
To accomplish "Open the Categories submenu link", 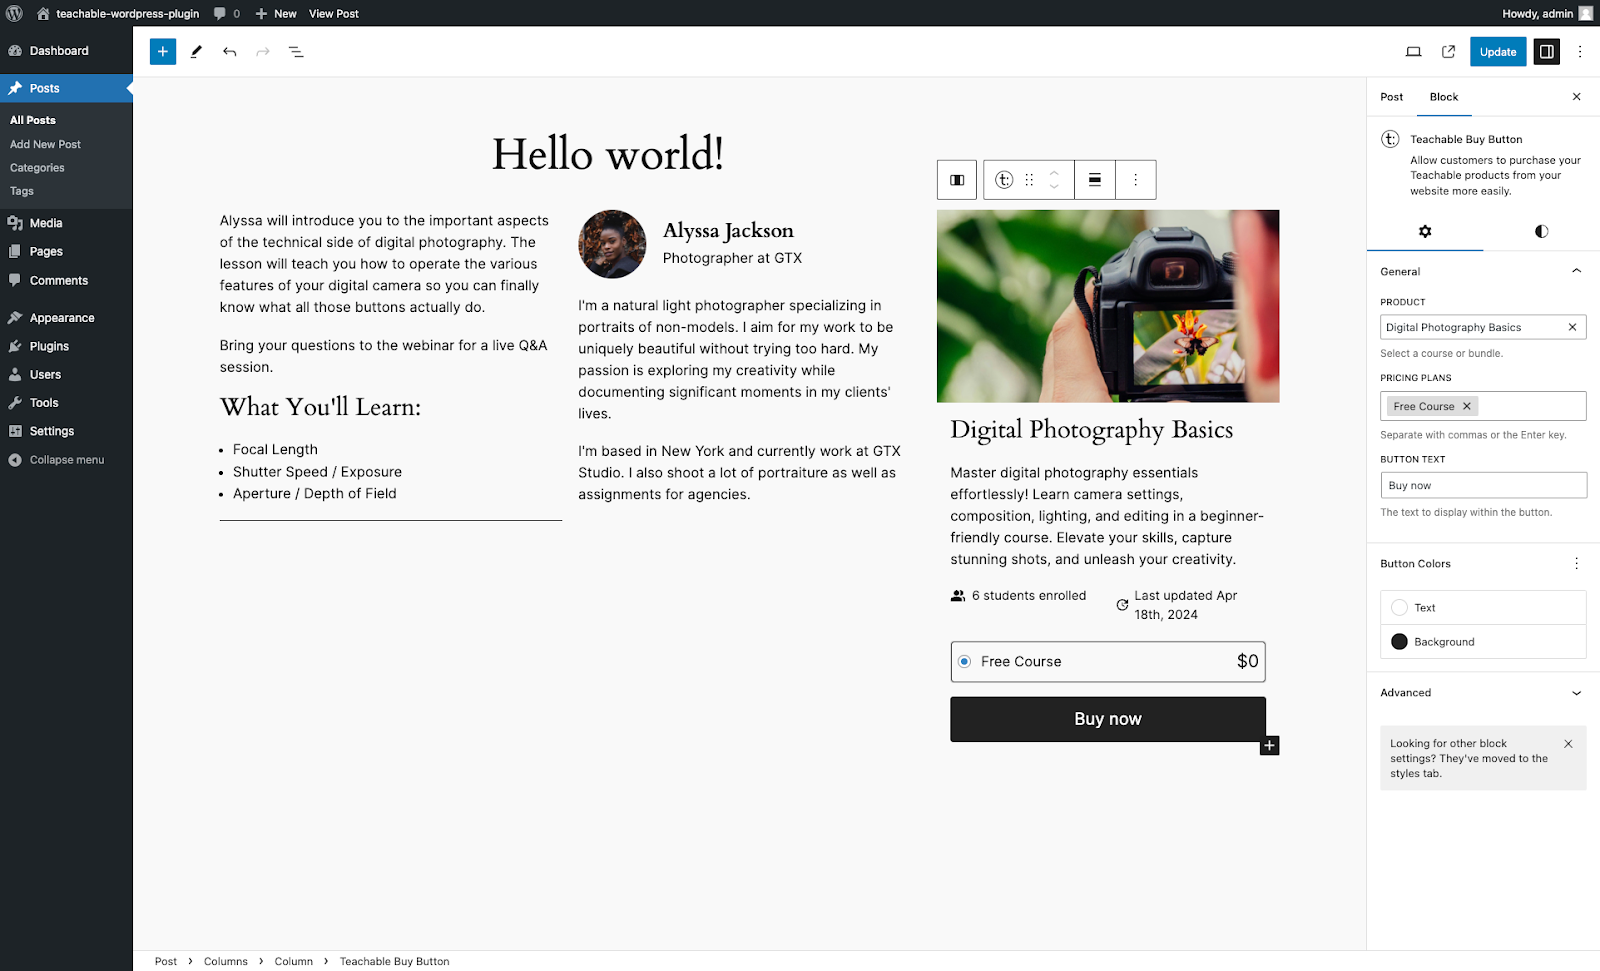I will (x=37, y=168).
